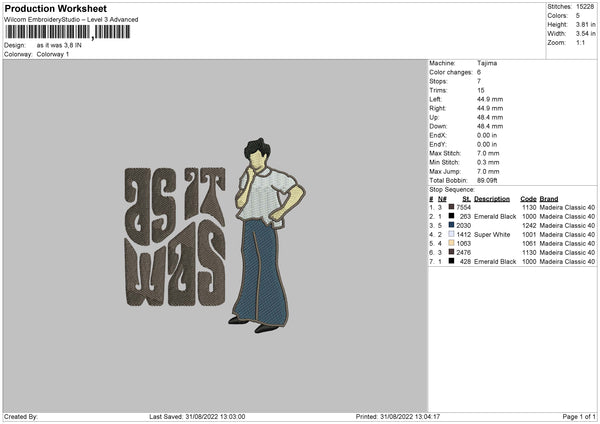Click the code "1242" in the stop sequence

[x=529, y=225]
